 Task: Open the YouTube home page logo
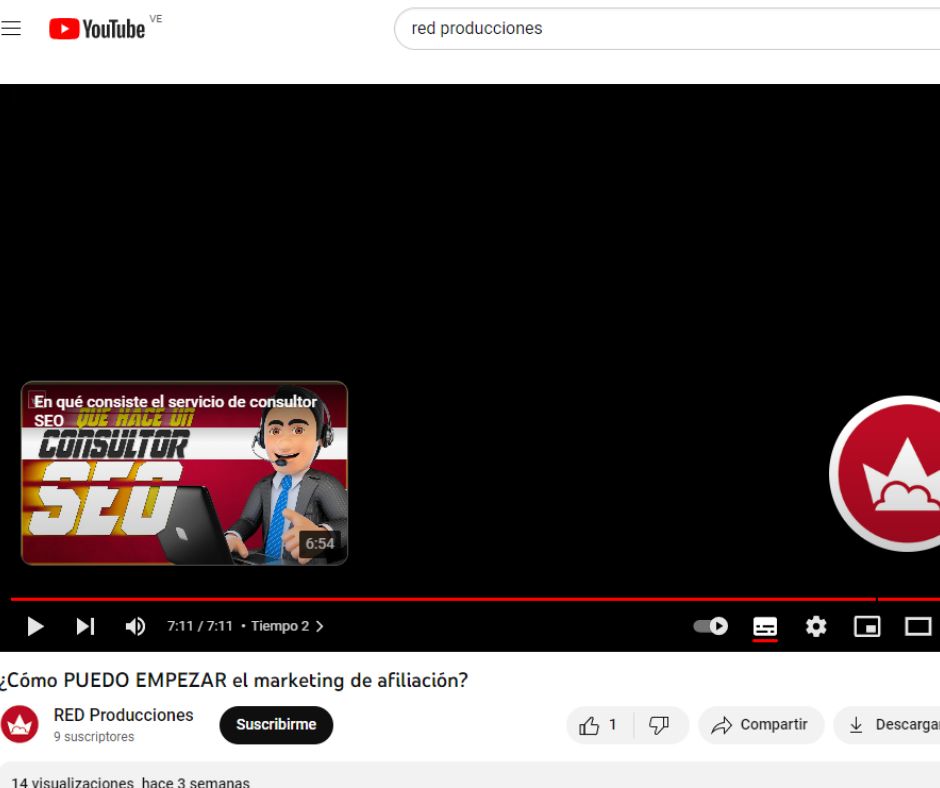tap(97, 27)
